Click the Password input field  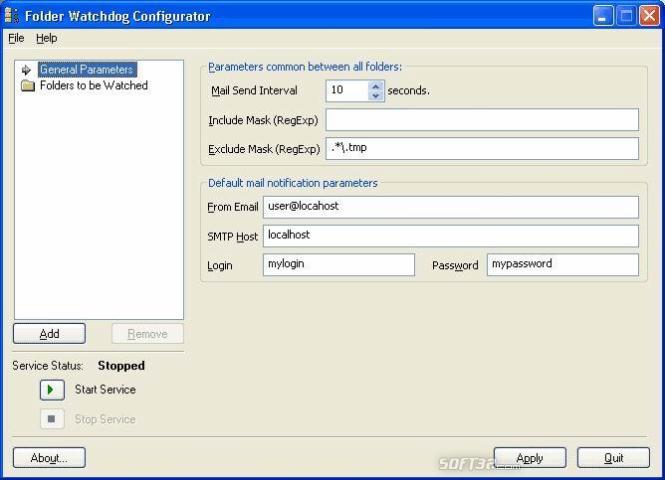[563, 265]
